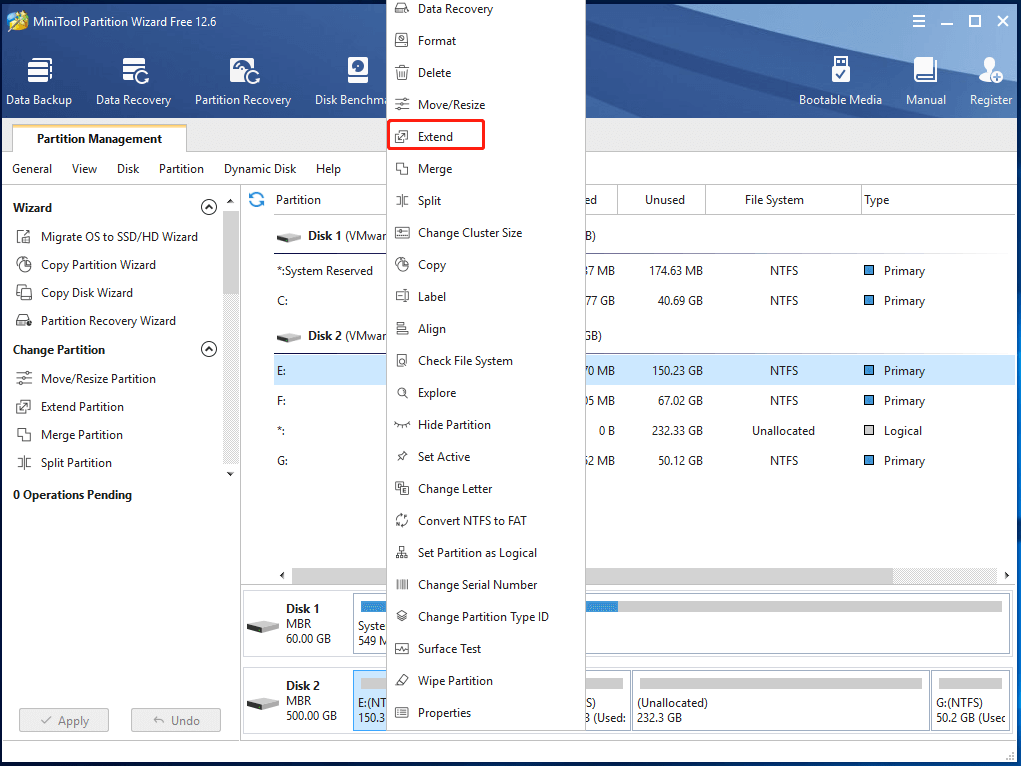Collapse the Change Partition section
The image size is (1021, 766).
point(208,349)
